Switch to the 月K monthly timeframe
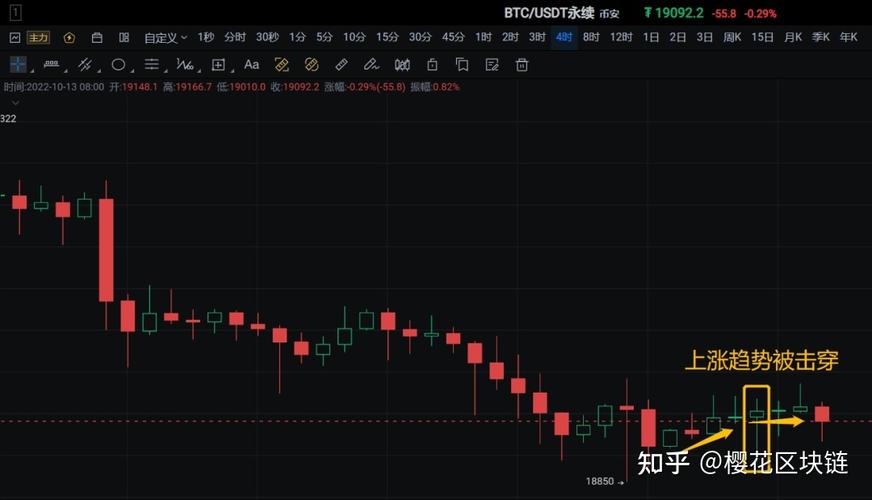The height and width of the screenshot is (500, 872). tap(793, 37)
